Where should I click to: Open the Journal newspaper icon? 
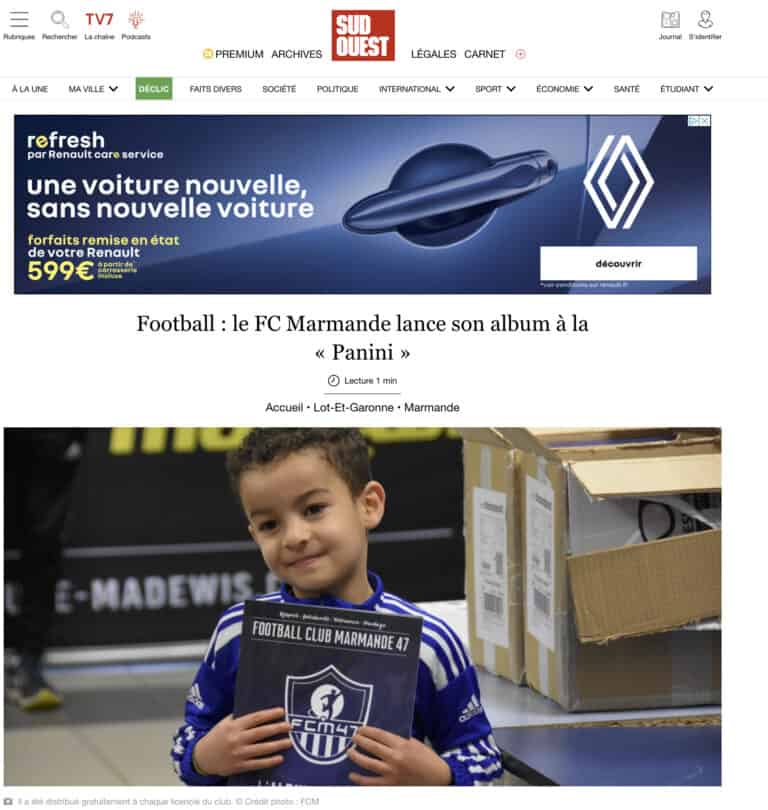coord(670,20)
